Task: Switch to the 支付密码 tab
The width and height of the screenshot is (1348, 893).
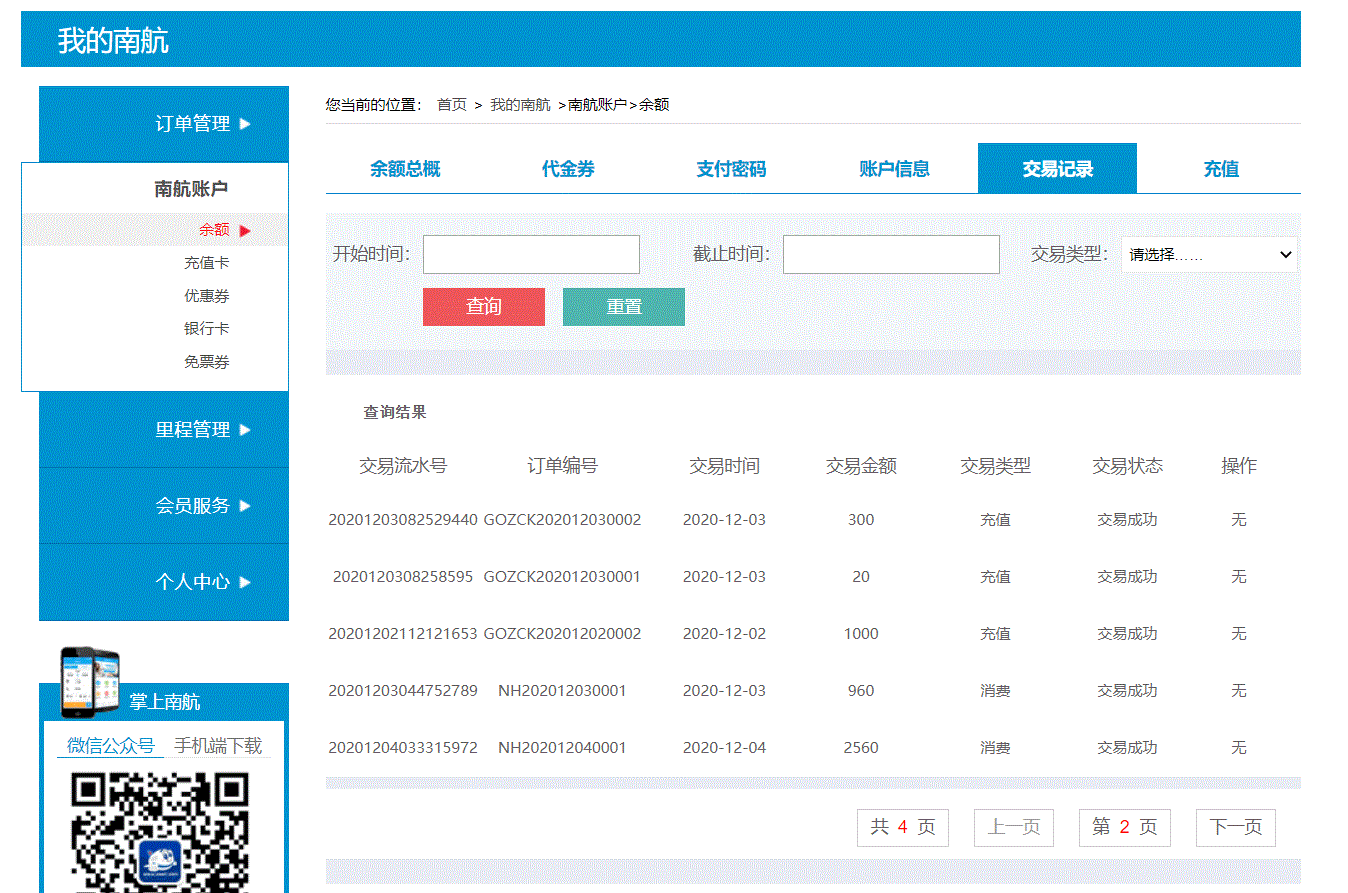Action: [731, 169]
